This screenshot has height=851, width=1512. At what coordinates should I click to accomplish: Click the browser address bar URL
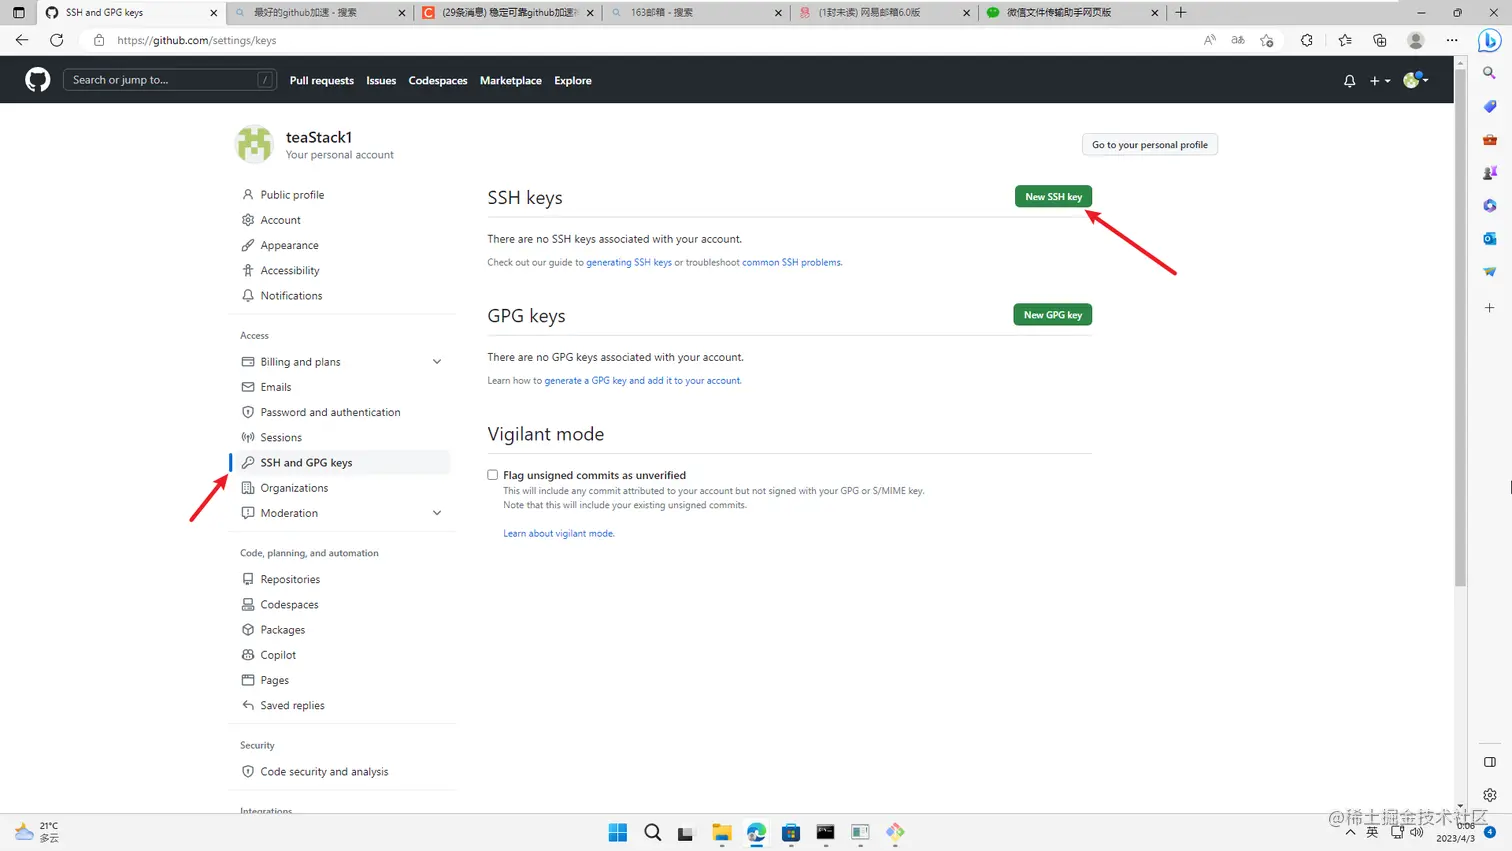[x=197, y=40]
